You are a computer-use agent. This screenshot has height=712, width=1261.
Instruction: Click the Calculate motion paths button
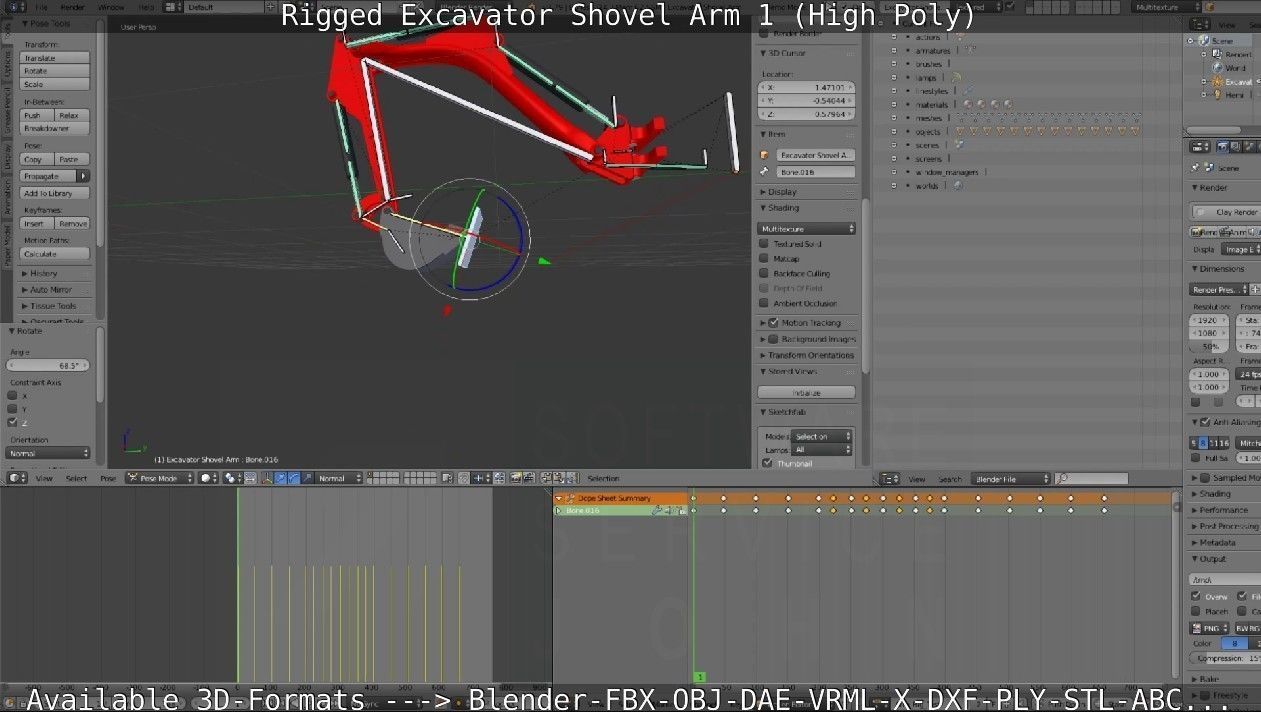click(x=55, y=254)
